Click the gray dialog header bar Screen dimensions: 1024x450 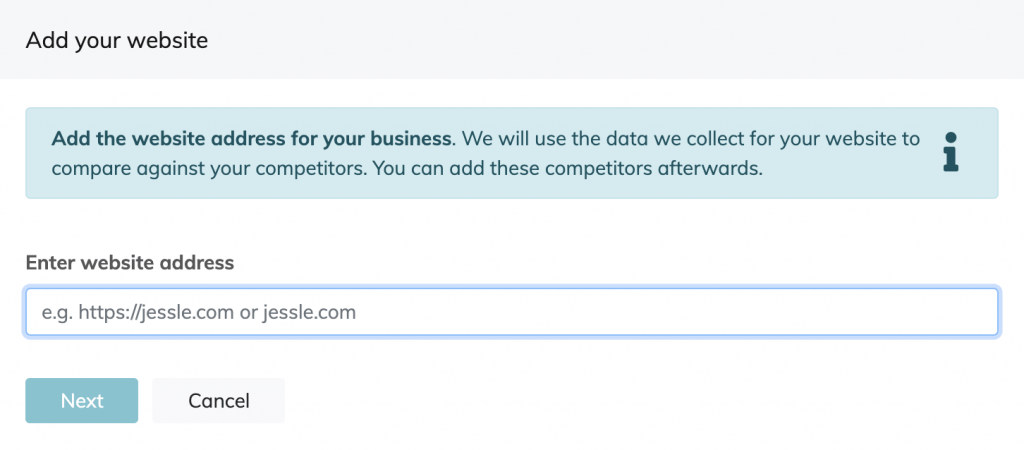[511, 39]
